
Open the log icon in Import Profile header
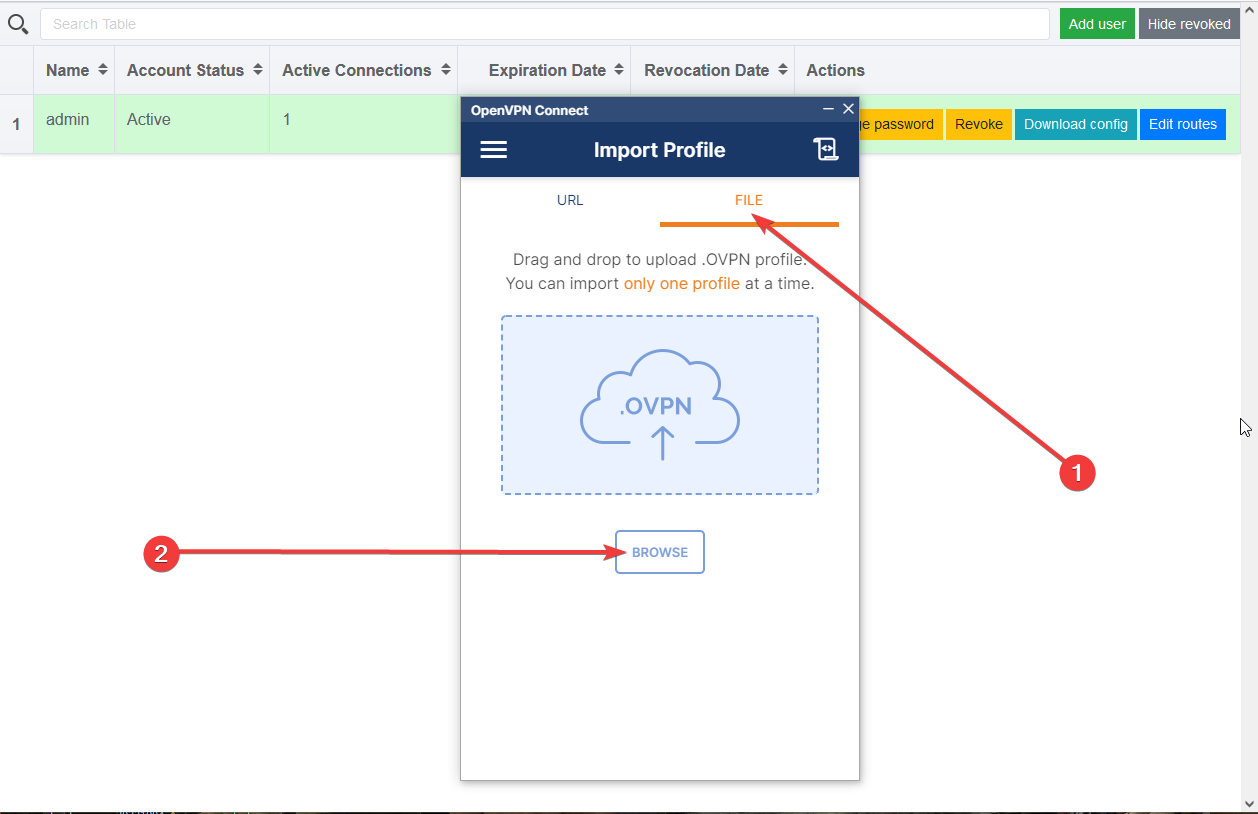[x=826, y=150]
